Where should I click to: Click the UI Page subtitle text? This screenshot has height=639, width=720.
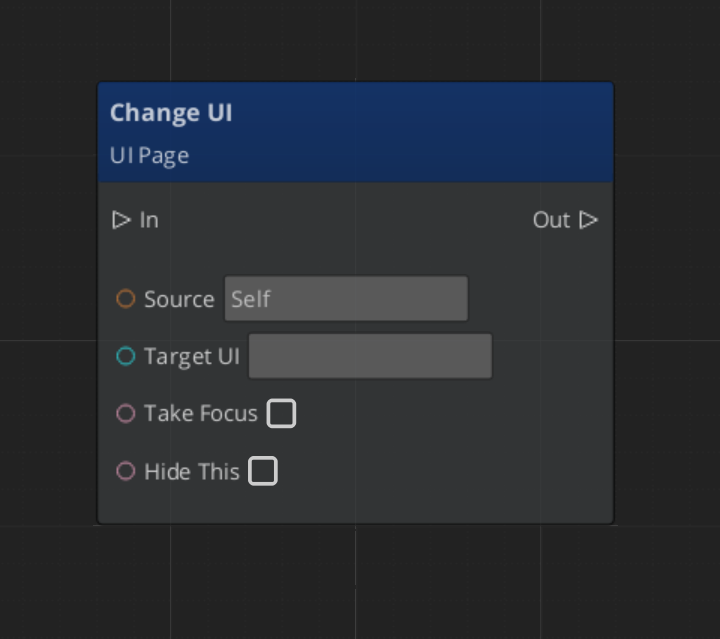pos(149,156)
